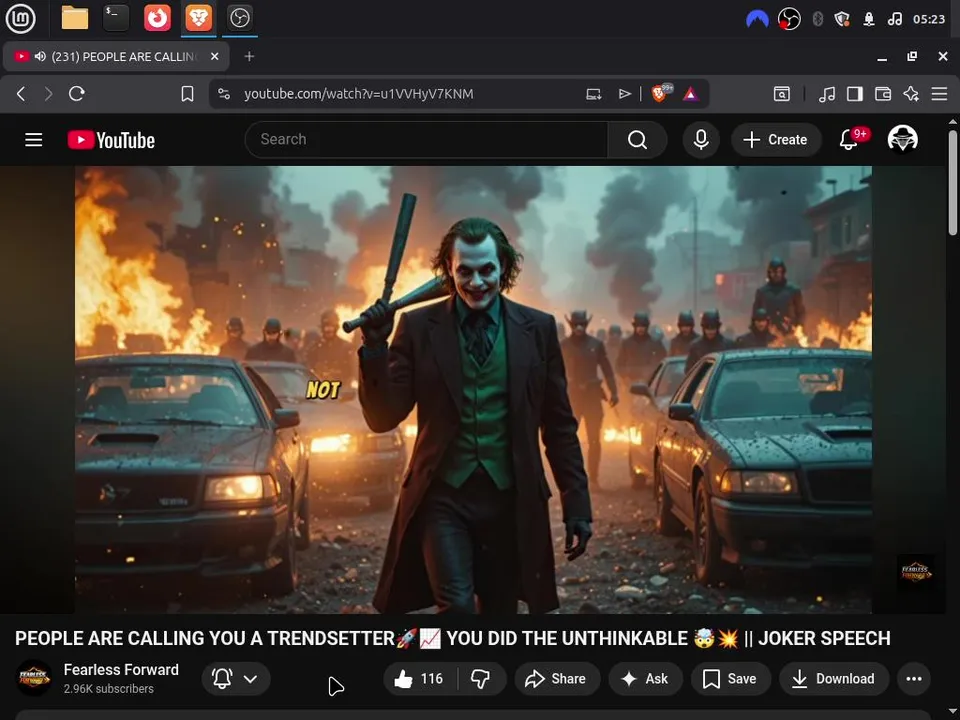Open the Bluetooth tray icon

coord(817,20)
